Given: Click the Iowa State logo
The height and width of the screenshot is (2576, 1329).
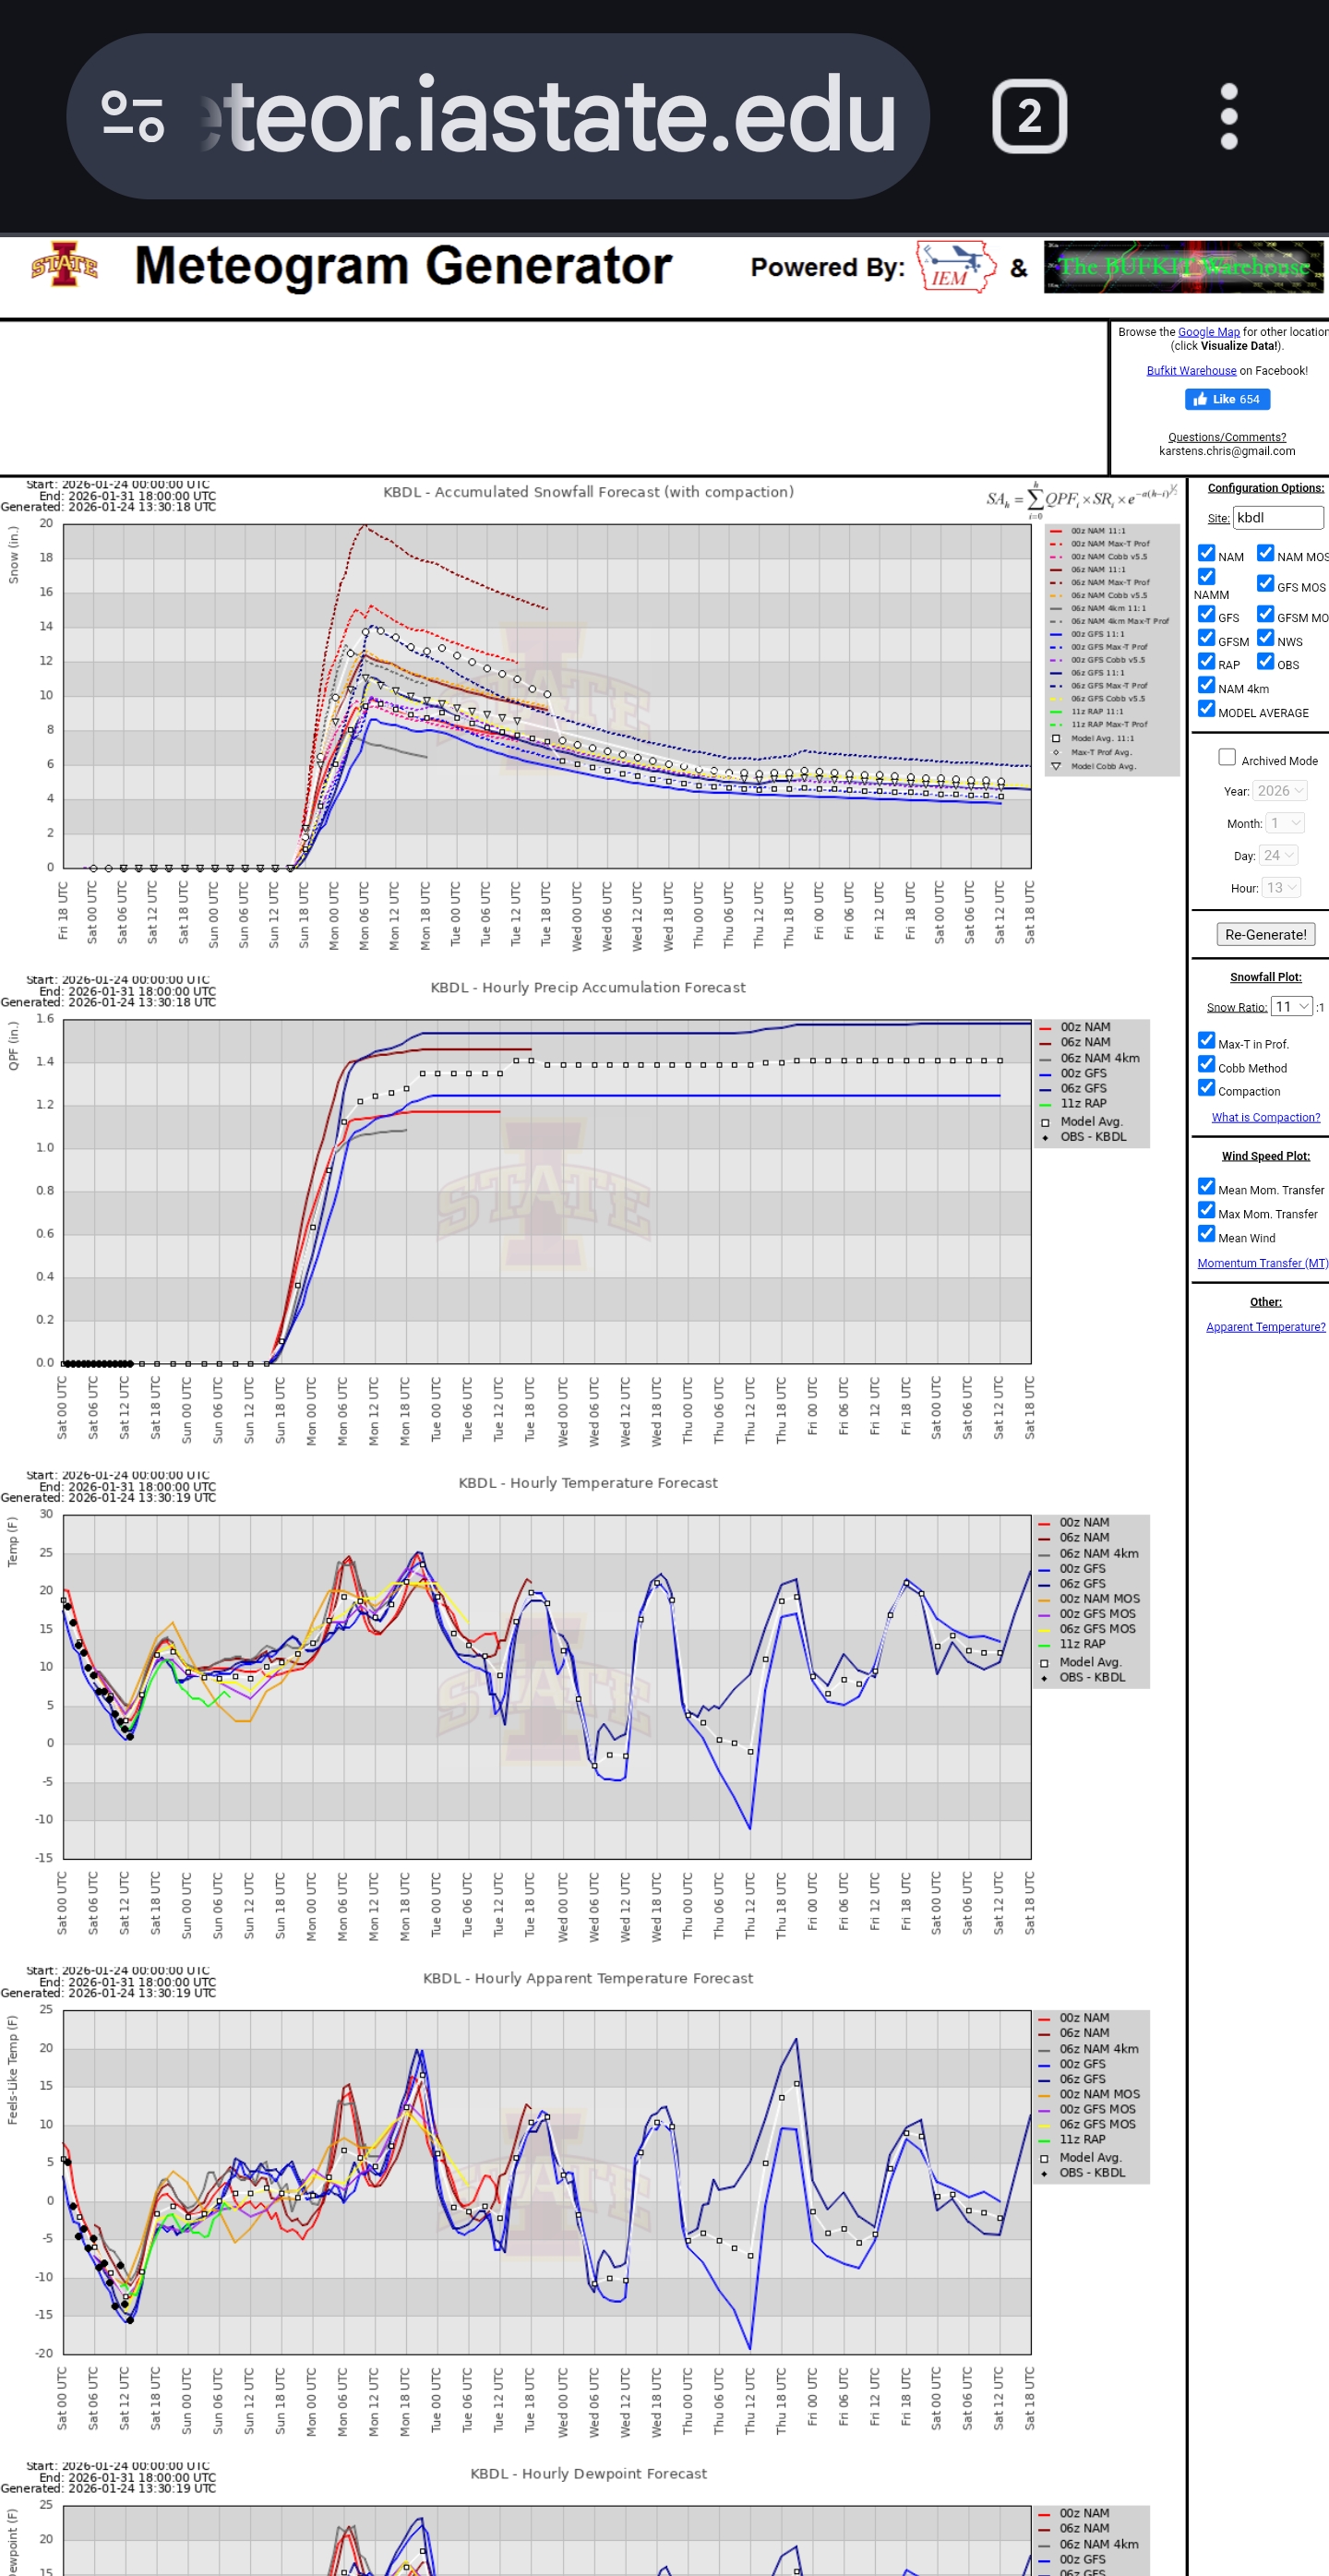Looking at the screenshot, I should pos(64,266).
